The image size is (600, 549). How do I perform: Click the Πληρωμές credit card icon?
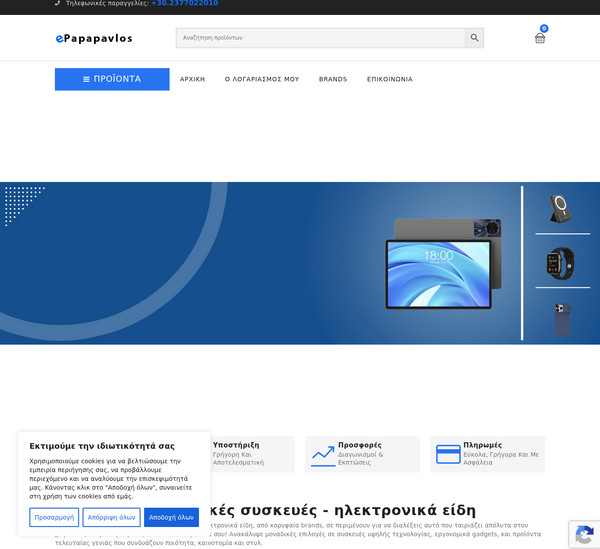448,454
